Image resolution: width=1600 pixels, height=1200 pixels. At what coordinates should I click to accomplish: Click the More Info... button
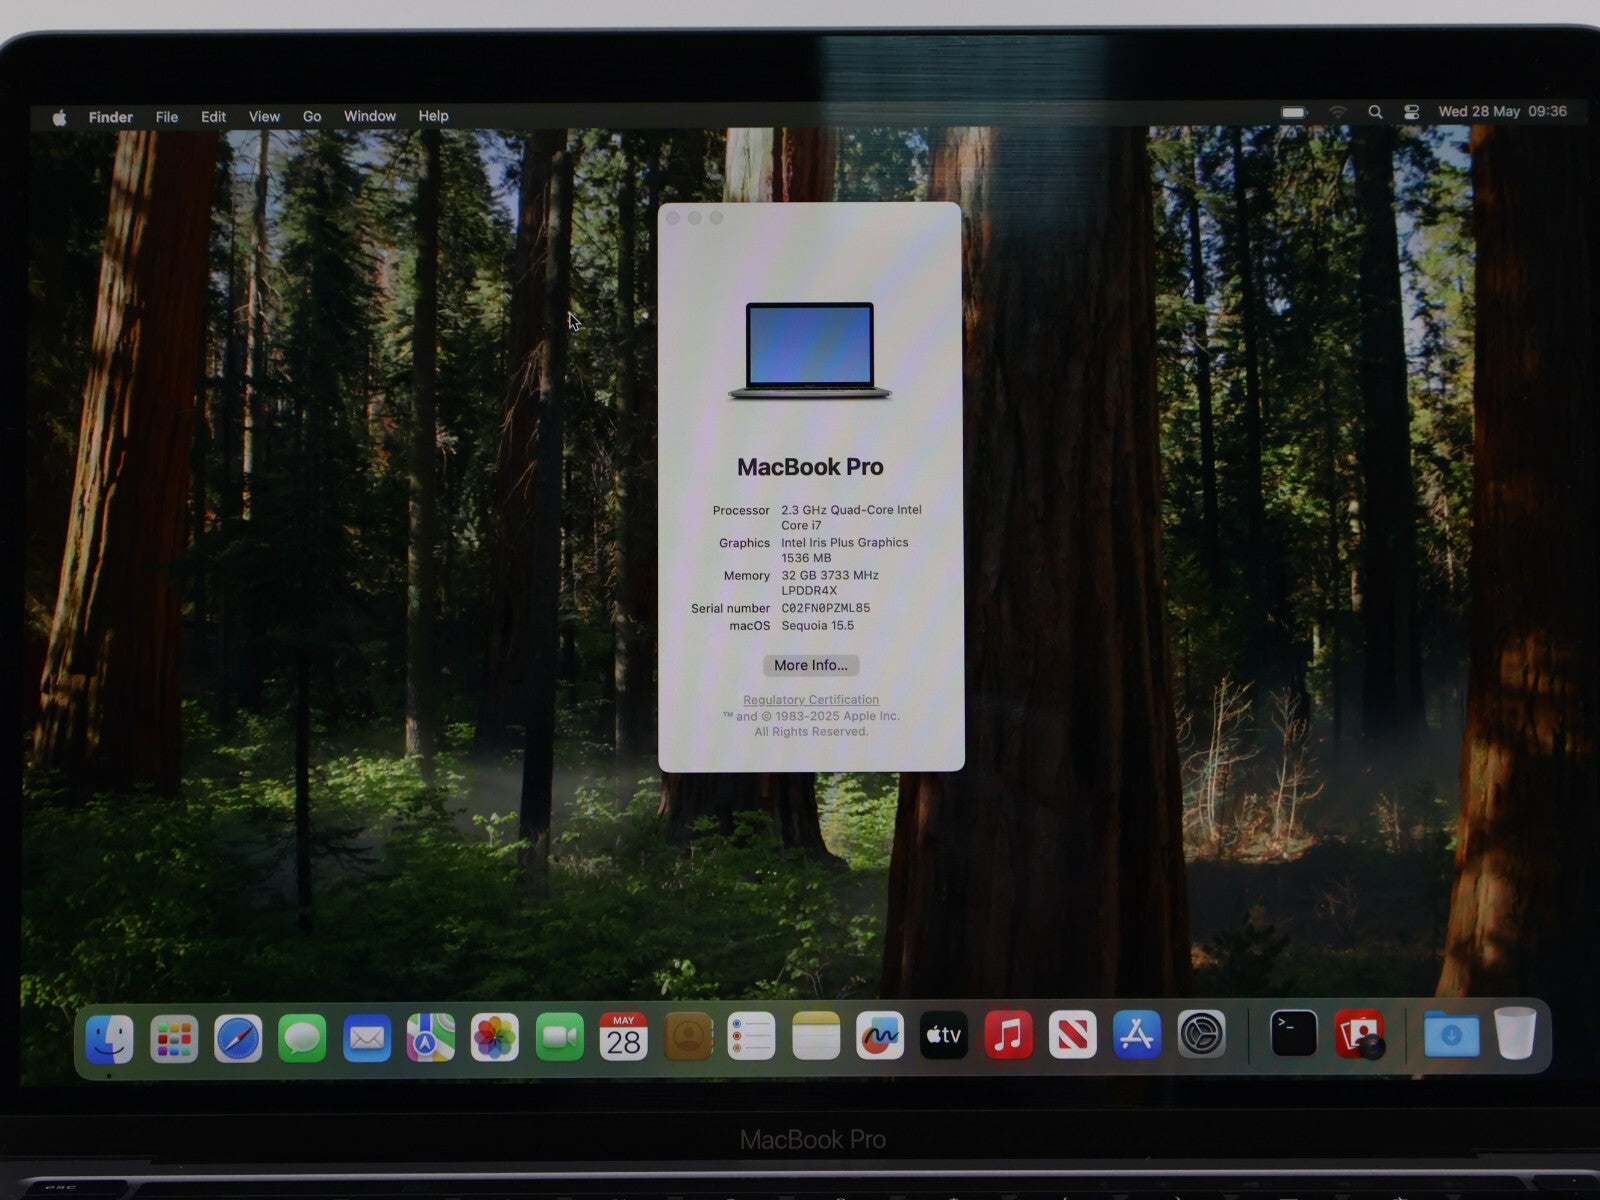[810, 665]
